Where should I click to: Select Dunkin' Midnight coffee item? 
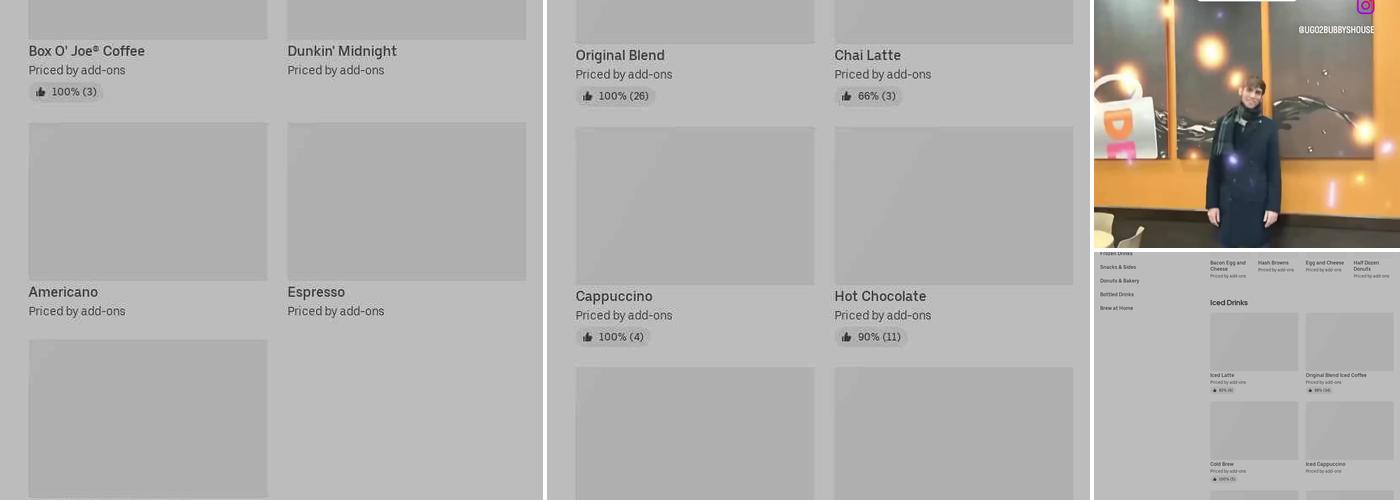[x=342, y=51]
